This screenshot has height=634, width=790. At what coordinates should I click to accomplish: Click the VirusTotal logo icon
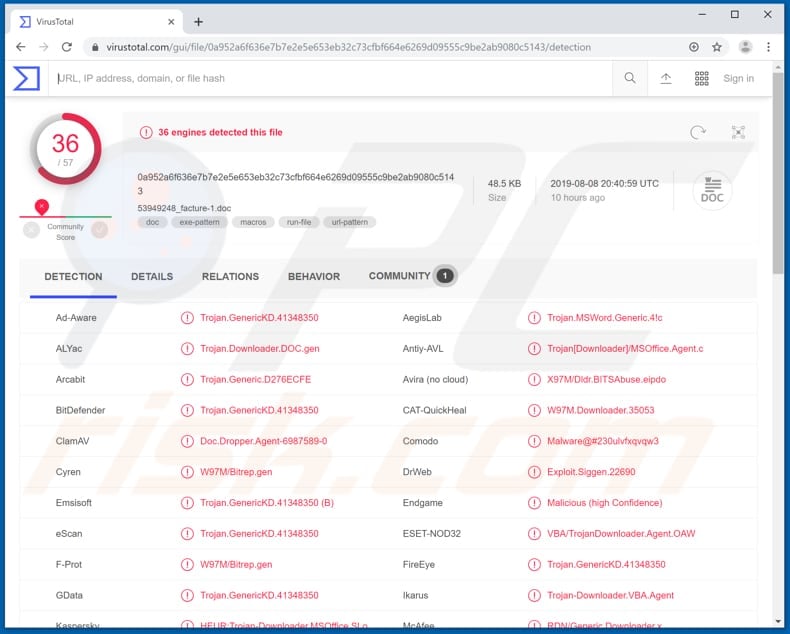[x=26, y=78]
